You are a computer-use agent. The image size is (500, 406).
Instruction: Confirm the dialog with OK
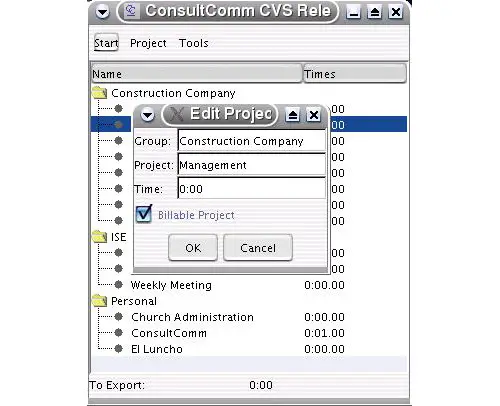click(193, 248)
